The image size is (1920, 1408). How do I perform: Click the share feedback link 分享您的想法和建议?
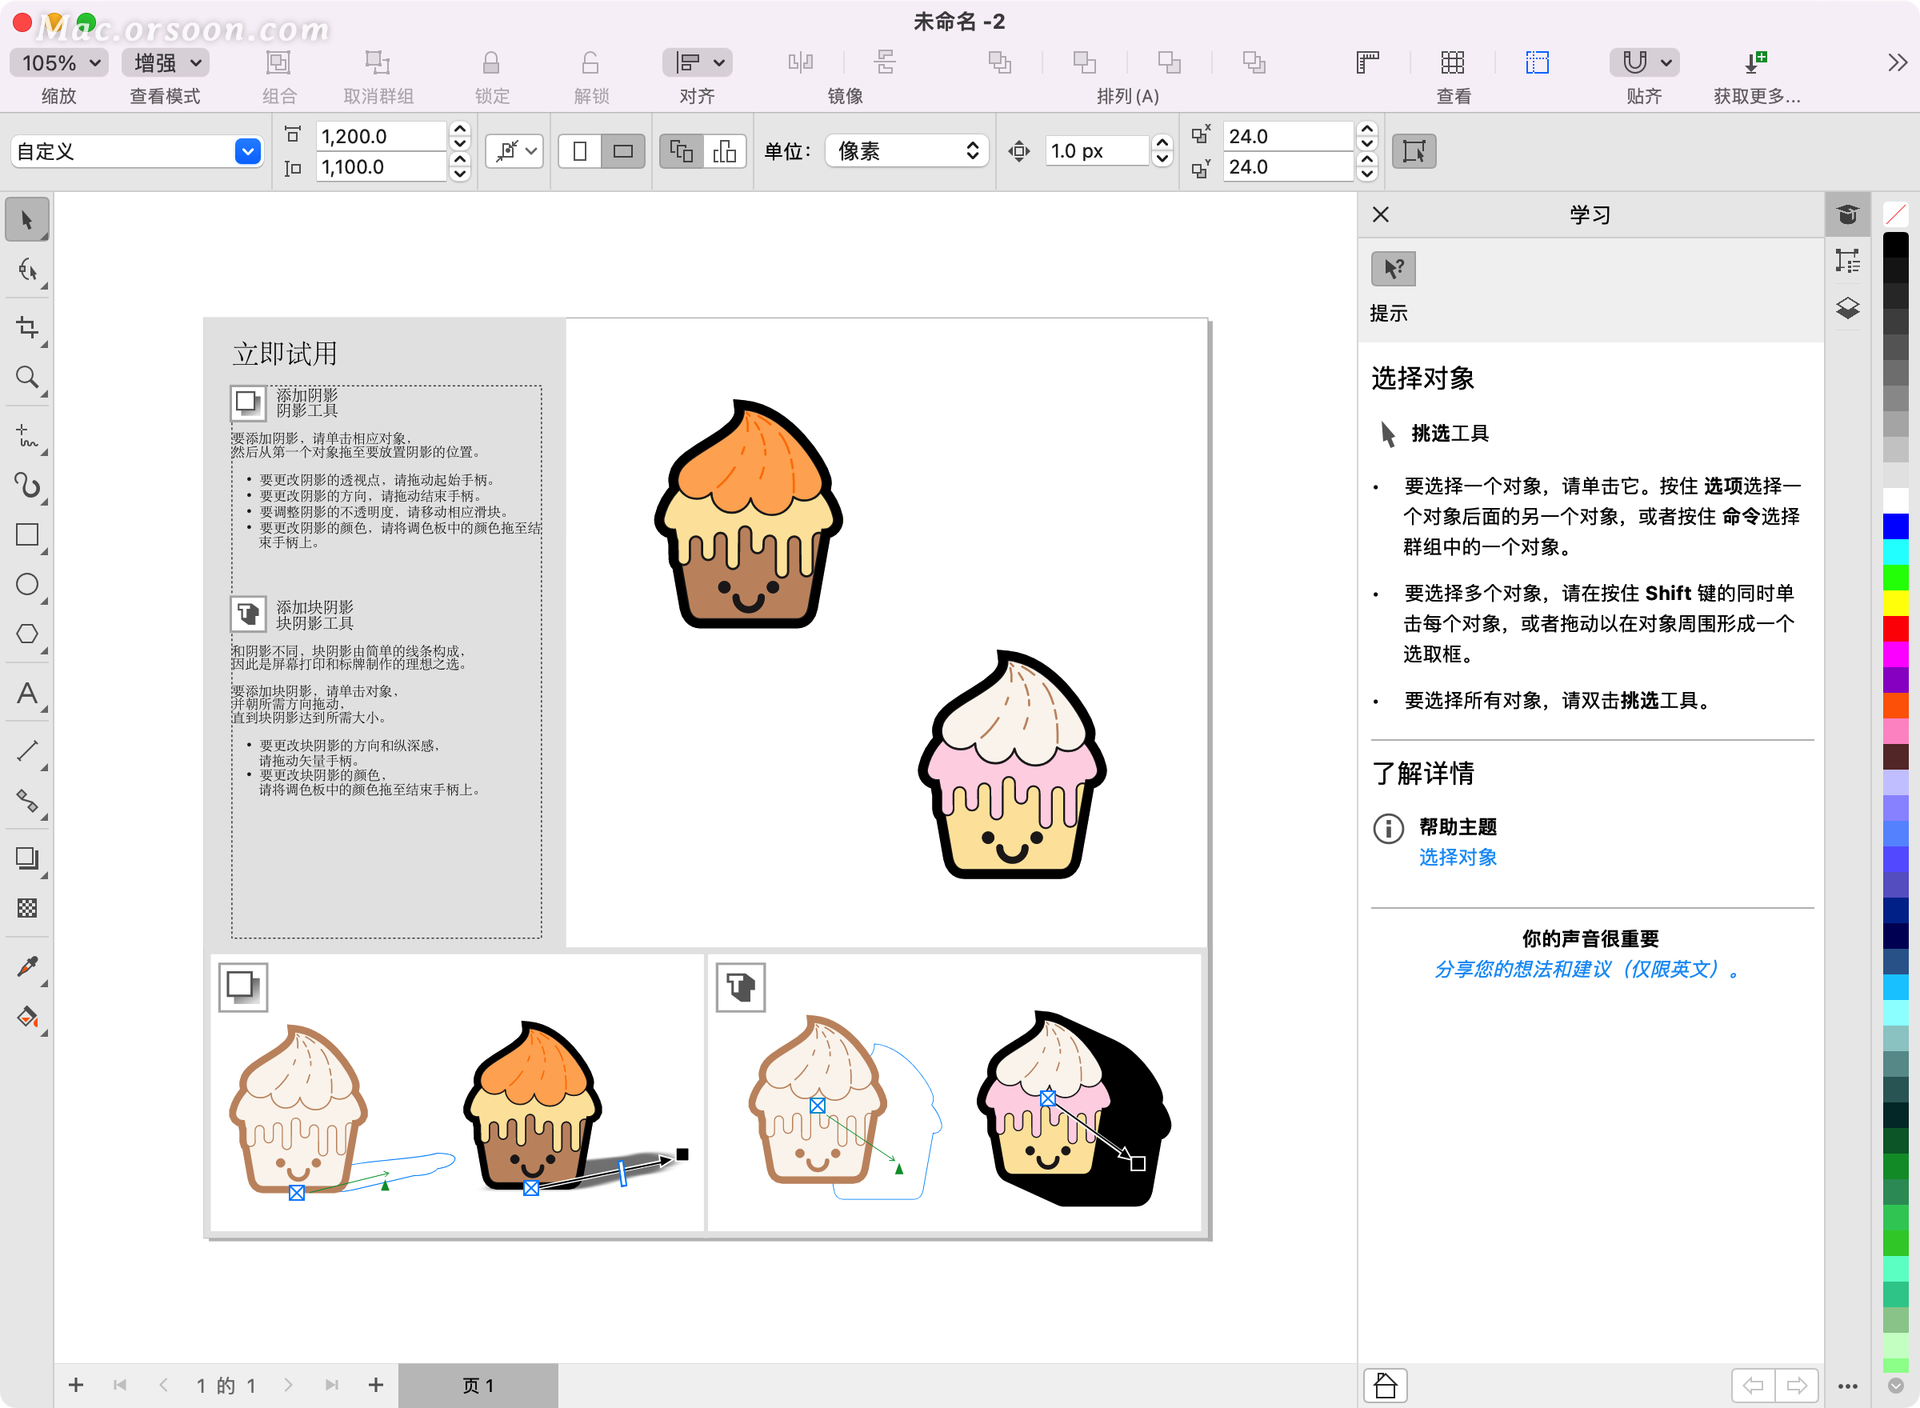pos(1586,969)
